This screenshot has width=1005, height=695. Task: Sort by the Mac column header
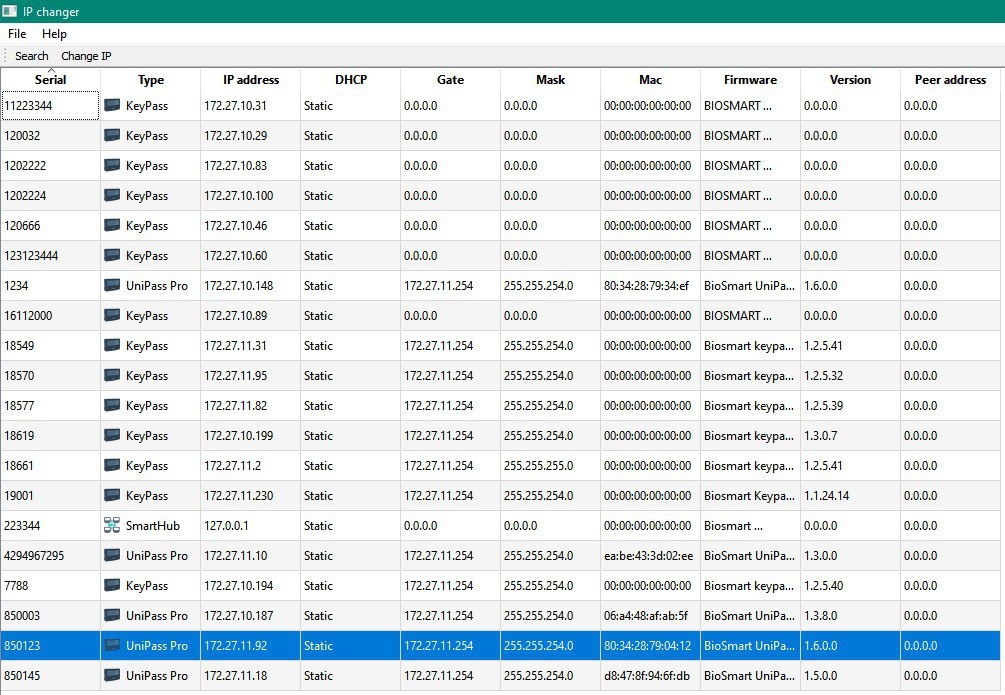tap(650, 80)
